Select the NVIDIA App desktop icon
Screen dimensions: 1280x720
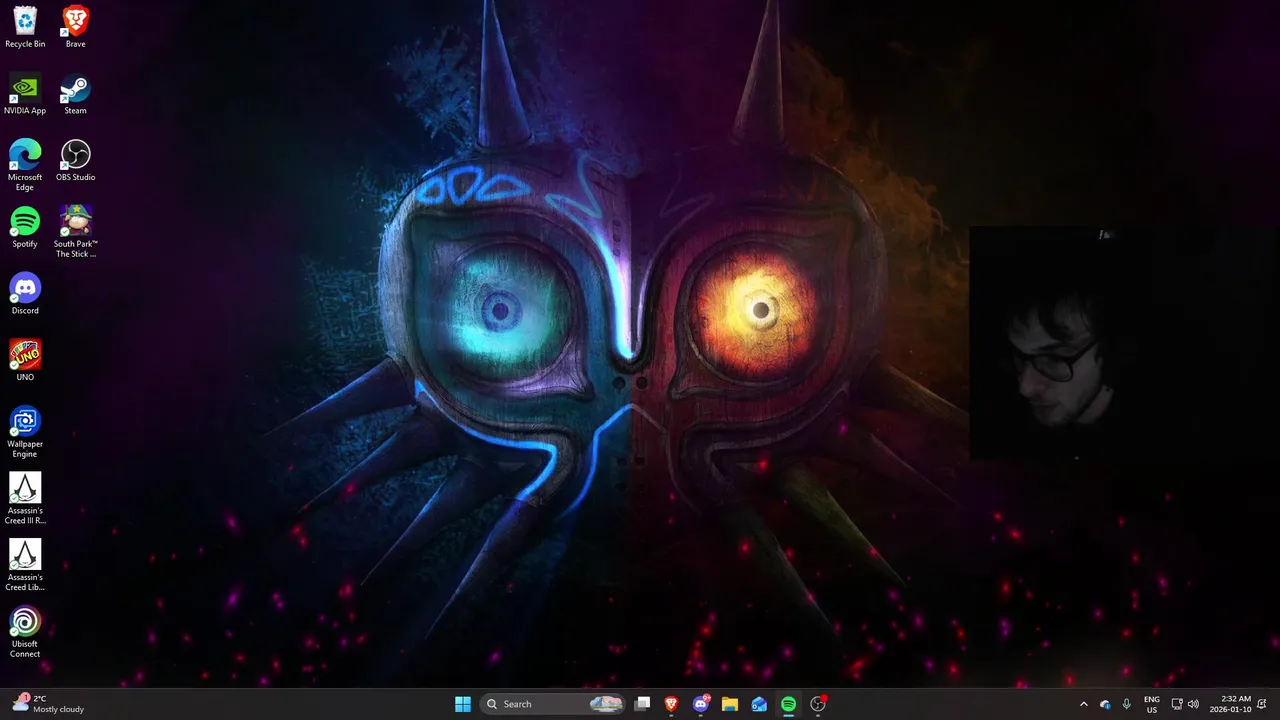tap(25, 94)
